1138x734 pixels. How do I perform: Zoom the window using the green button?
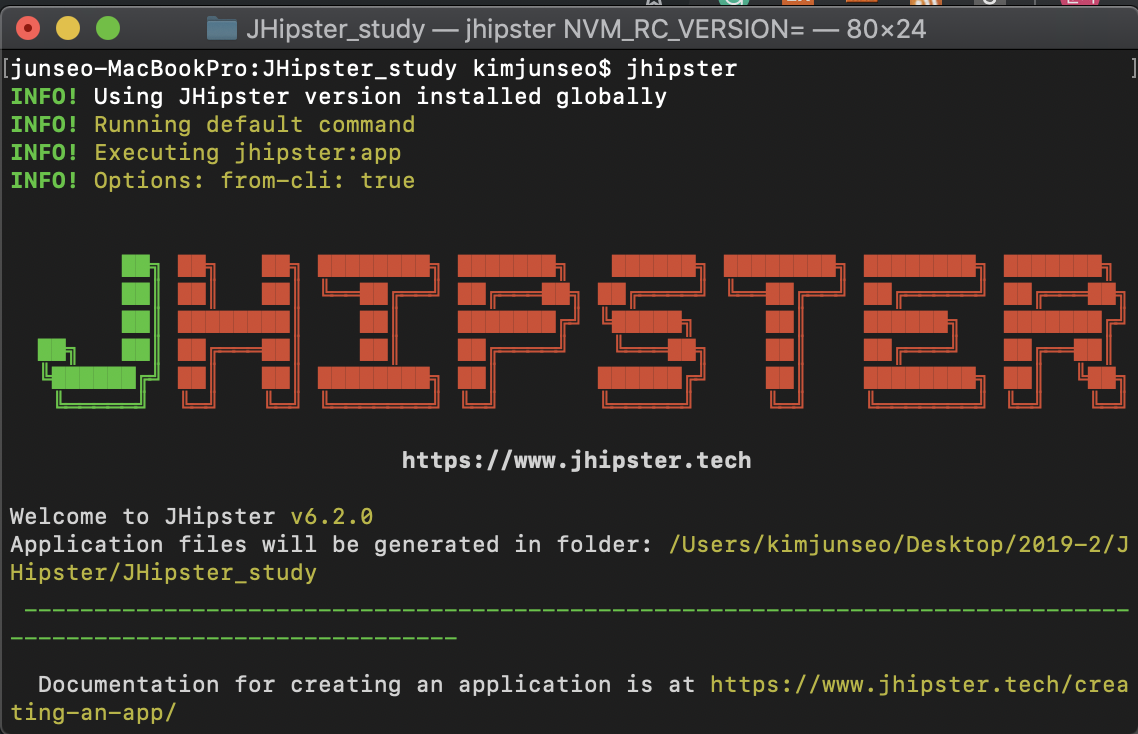pyautogui.click(x=108, y=28)
